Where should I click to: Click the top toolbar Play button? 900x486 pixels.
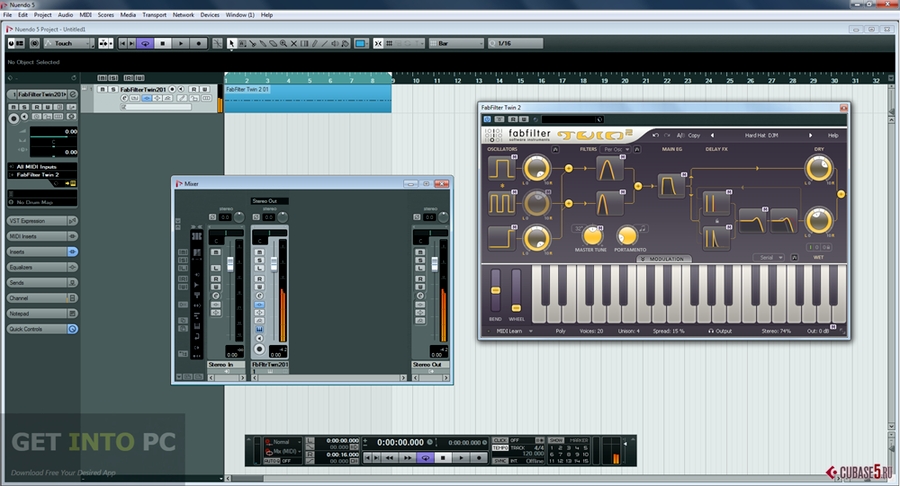[x=181, y=43]
